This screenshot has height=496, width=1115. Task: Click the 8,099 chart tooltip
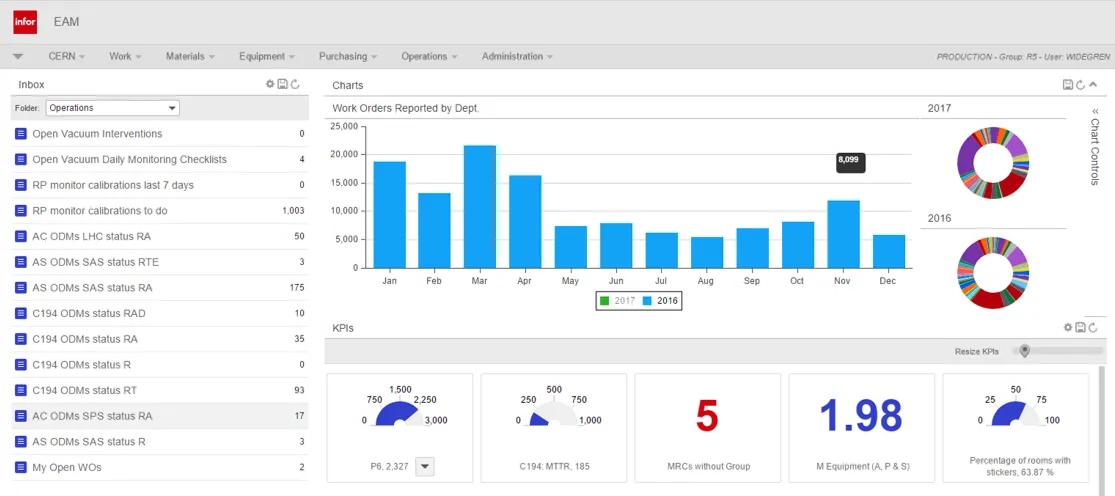[850, 161]
